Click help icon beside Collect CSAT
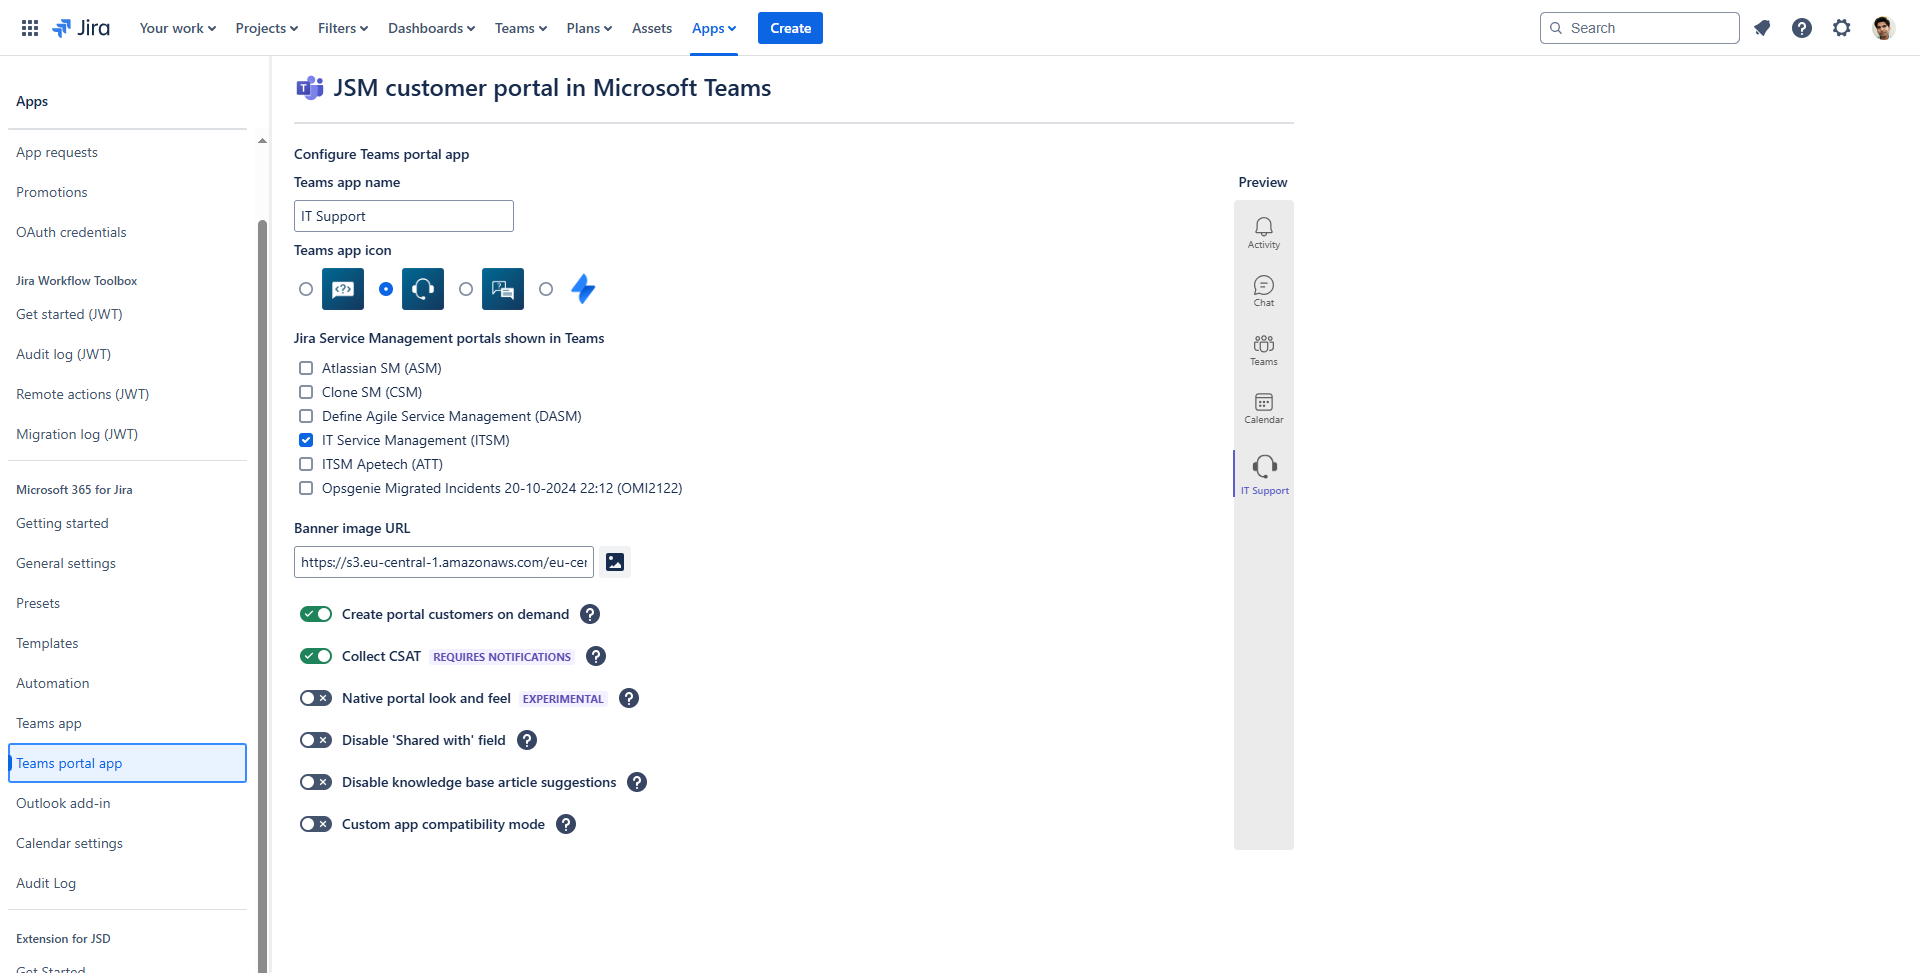This screenshot has height=973, width=1920. pos(596,656)
